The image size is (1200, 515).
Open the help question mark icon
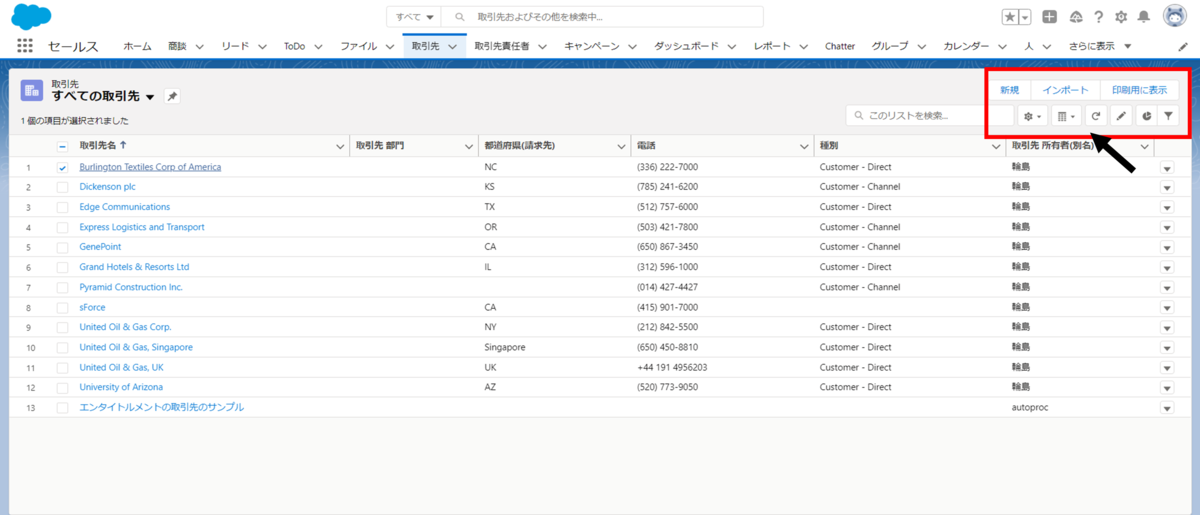coord(1099,17)
